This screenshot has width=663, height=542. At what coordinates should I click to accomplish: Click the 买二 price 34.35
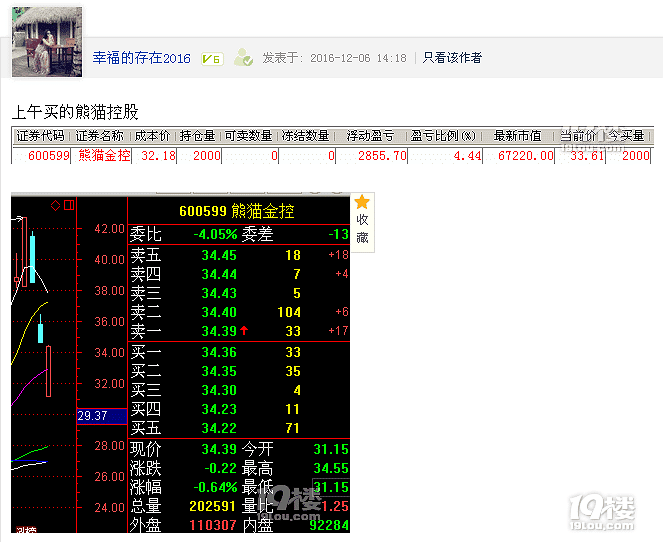(x=219, y=371)
